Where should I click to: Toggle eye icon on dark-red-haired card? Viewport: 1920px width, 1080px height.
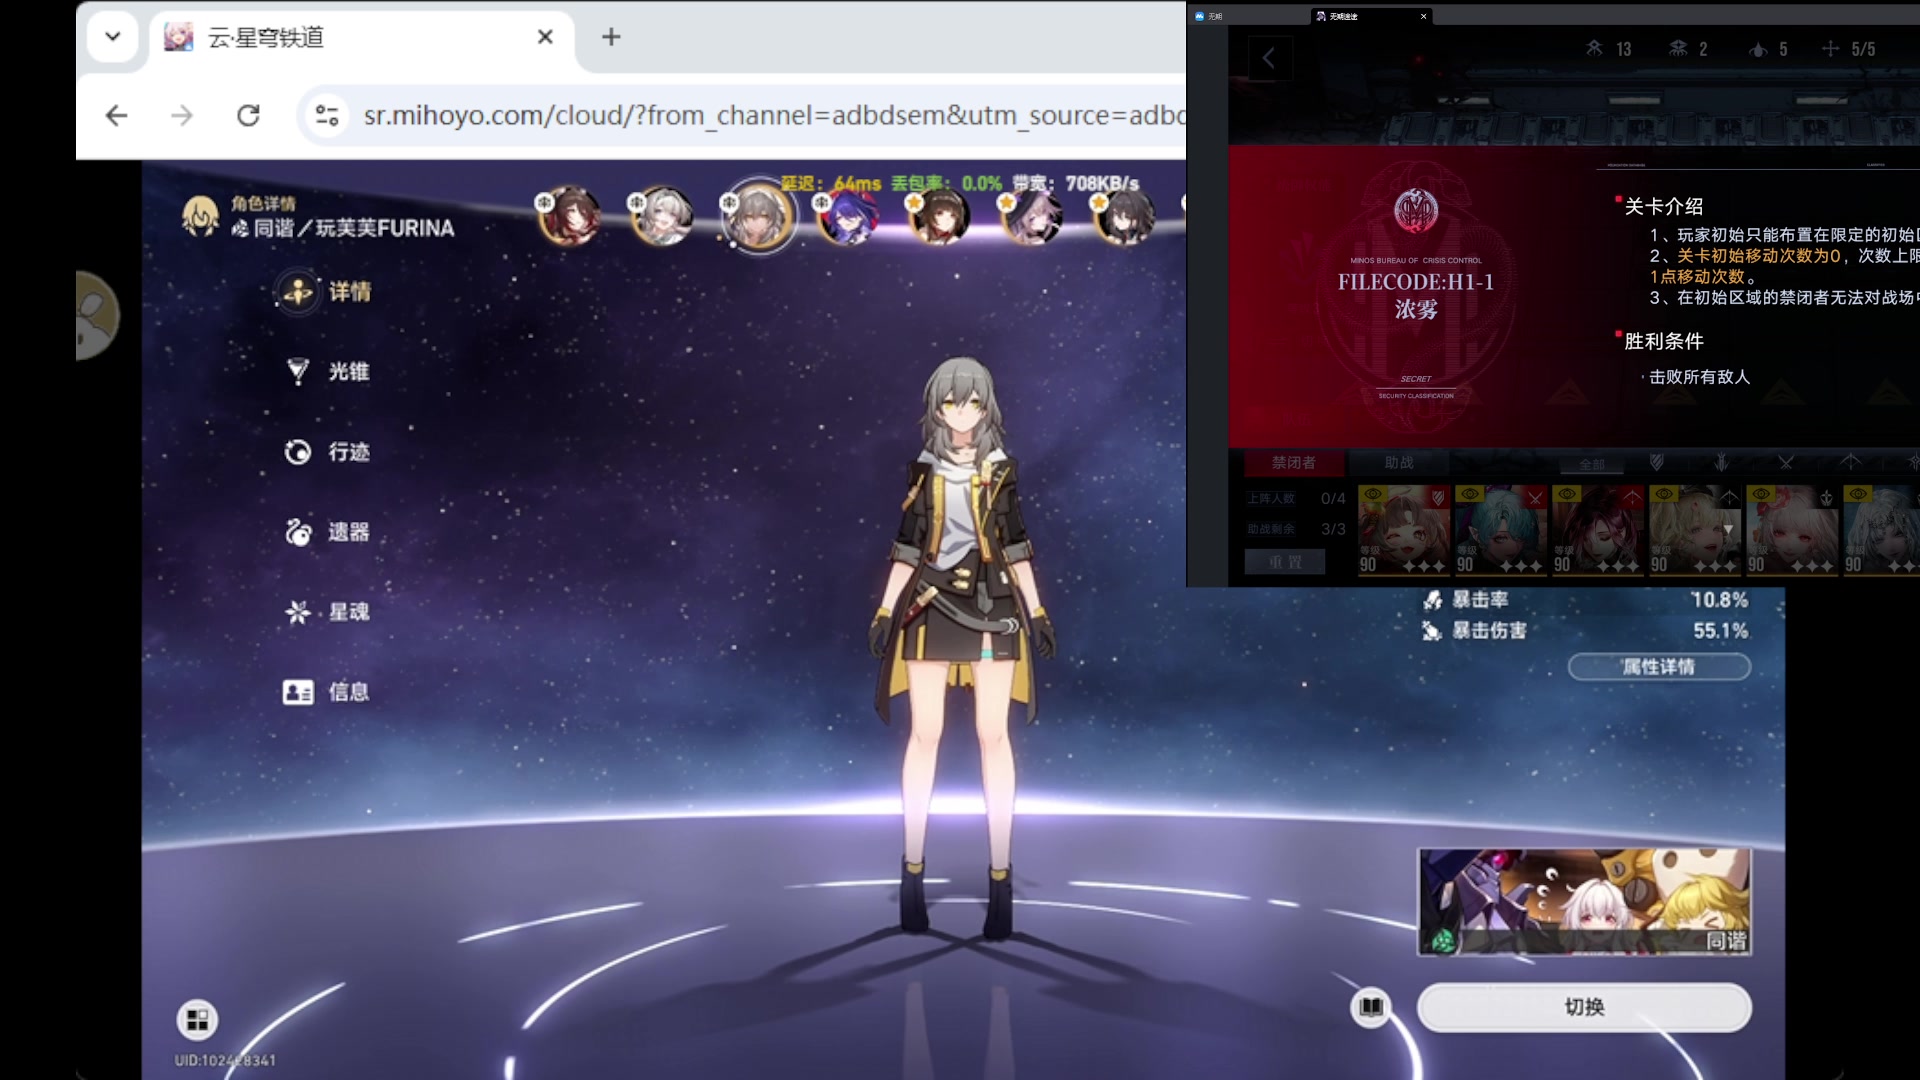coord(1567,494)
